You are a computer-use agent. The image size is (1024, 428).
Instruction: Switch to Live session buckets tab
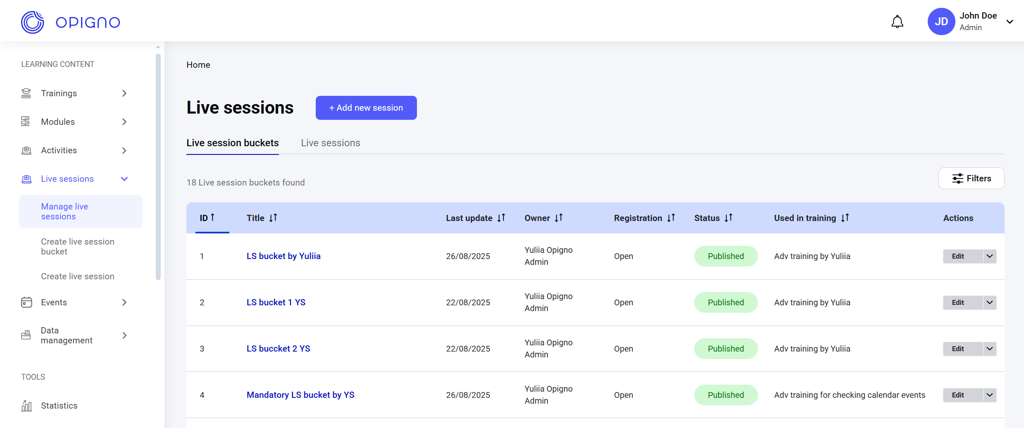tap(232, 143)
